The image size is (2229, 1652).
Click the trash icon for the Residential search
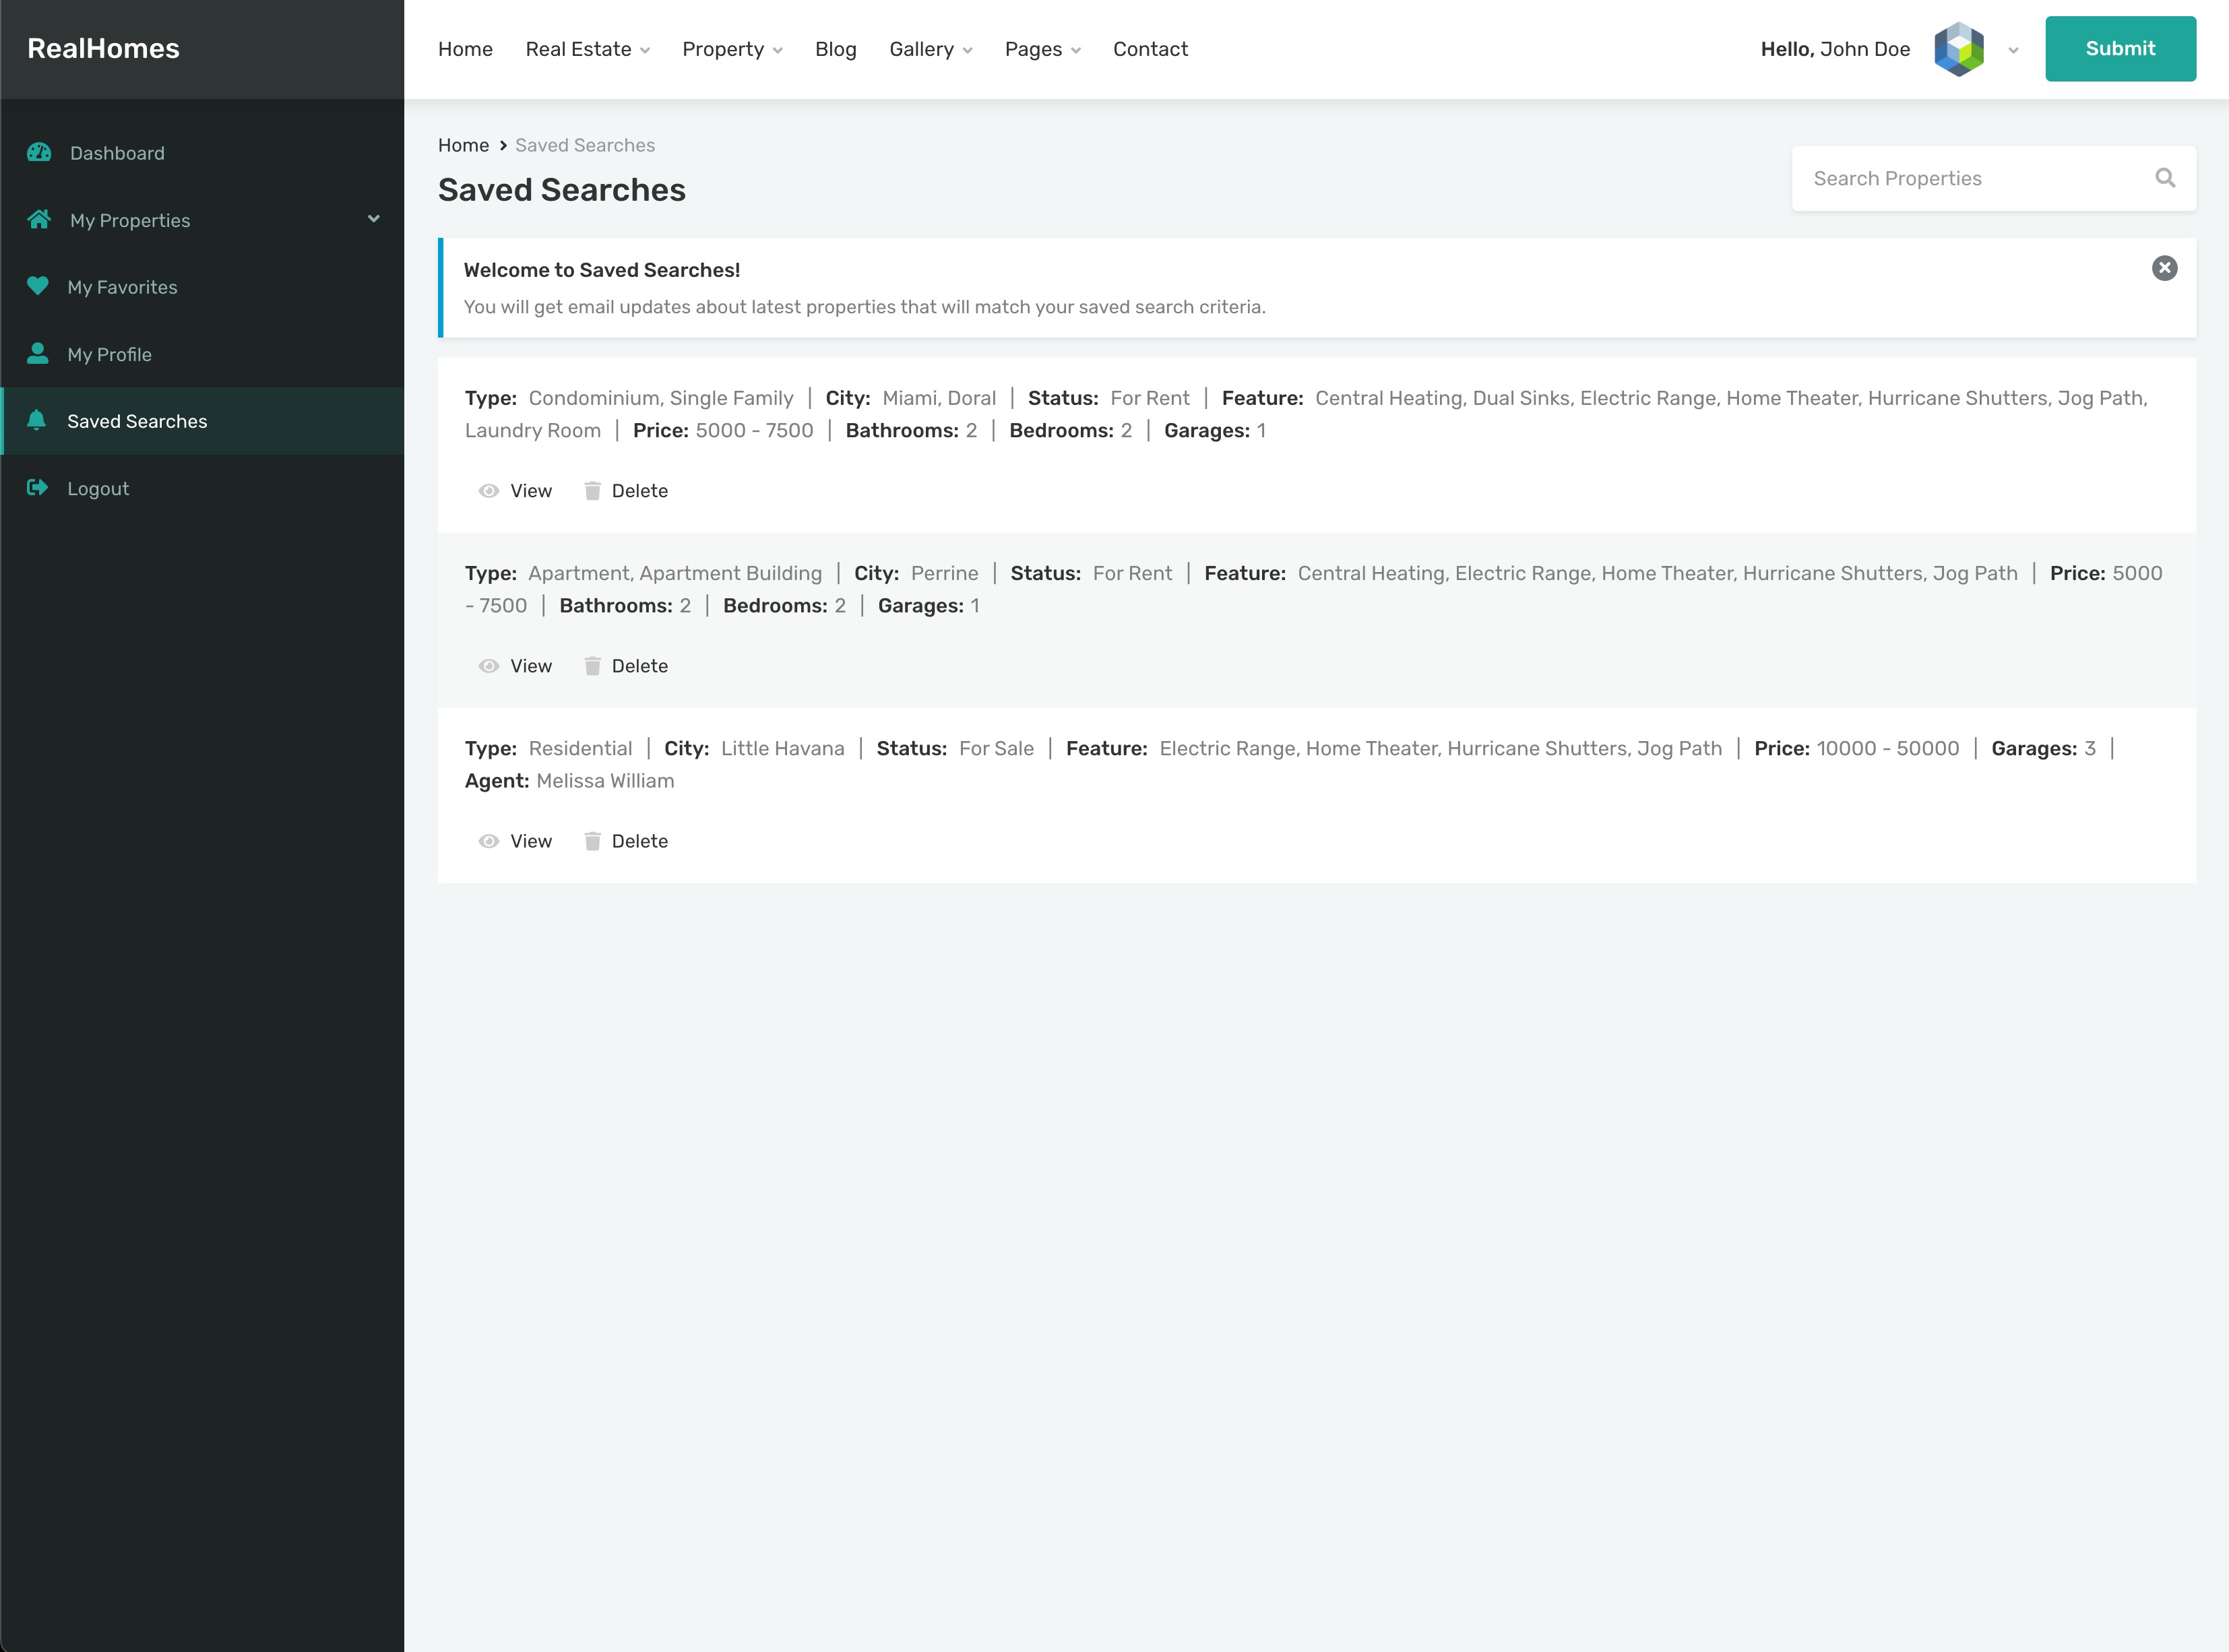coord(592,841)
